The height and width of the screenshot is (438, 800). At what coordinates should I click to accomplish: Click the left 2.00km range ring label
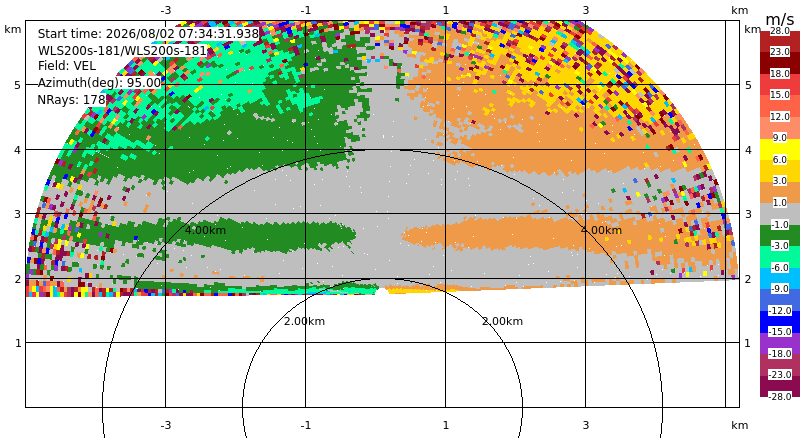pos(304,321)
